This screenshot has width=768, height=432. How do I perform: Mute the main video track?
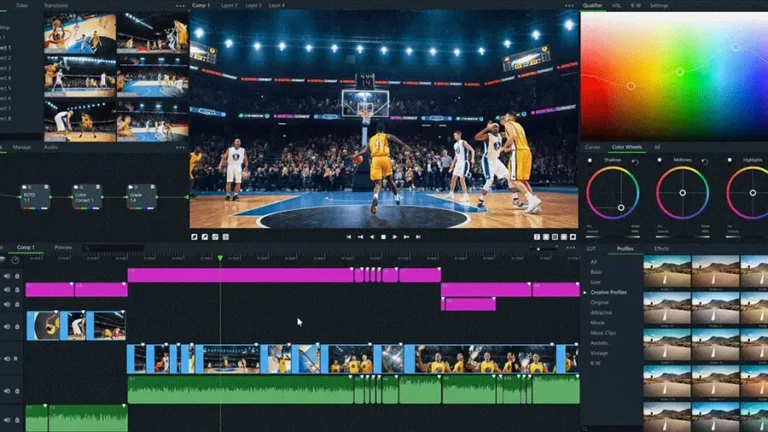point(7,359)
